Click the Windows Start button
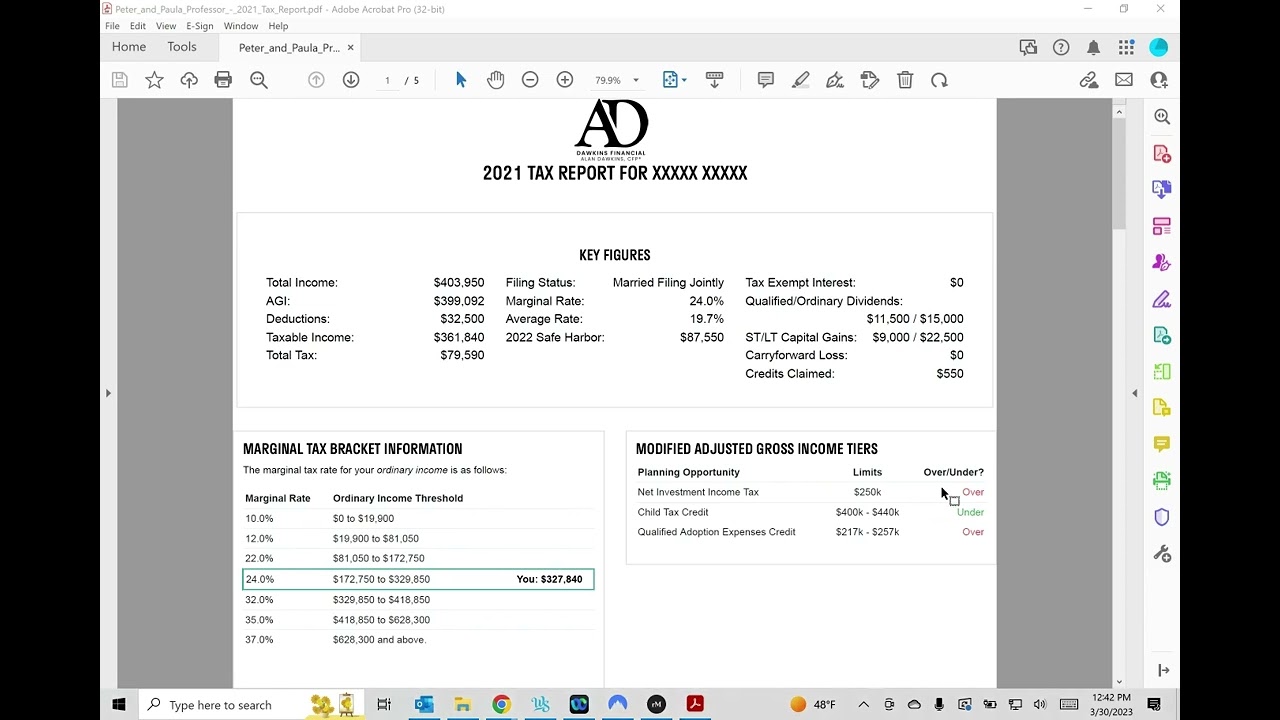Screen dimensions: 1280x720 [x=119, y=705]
